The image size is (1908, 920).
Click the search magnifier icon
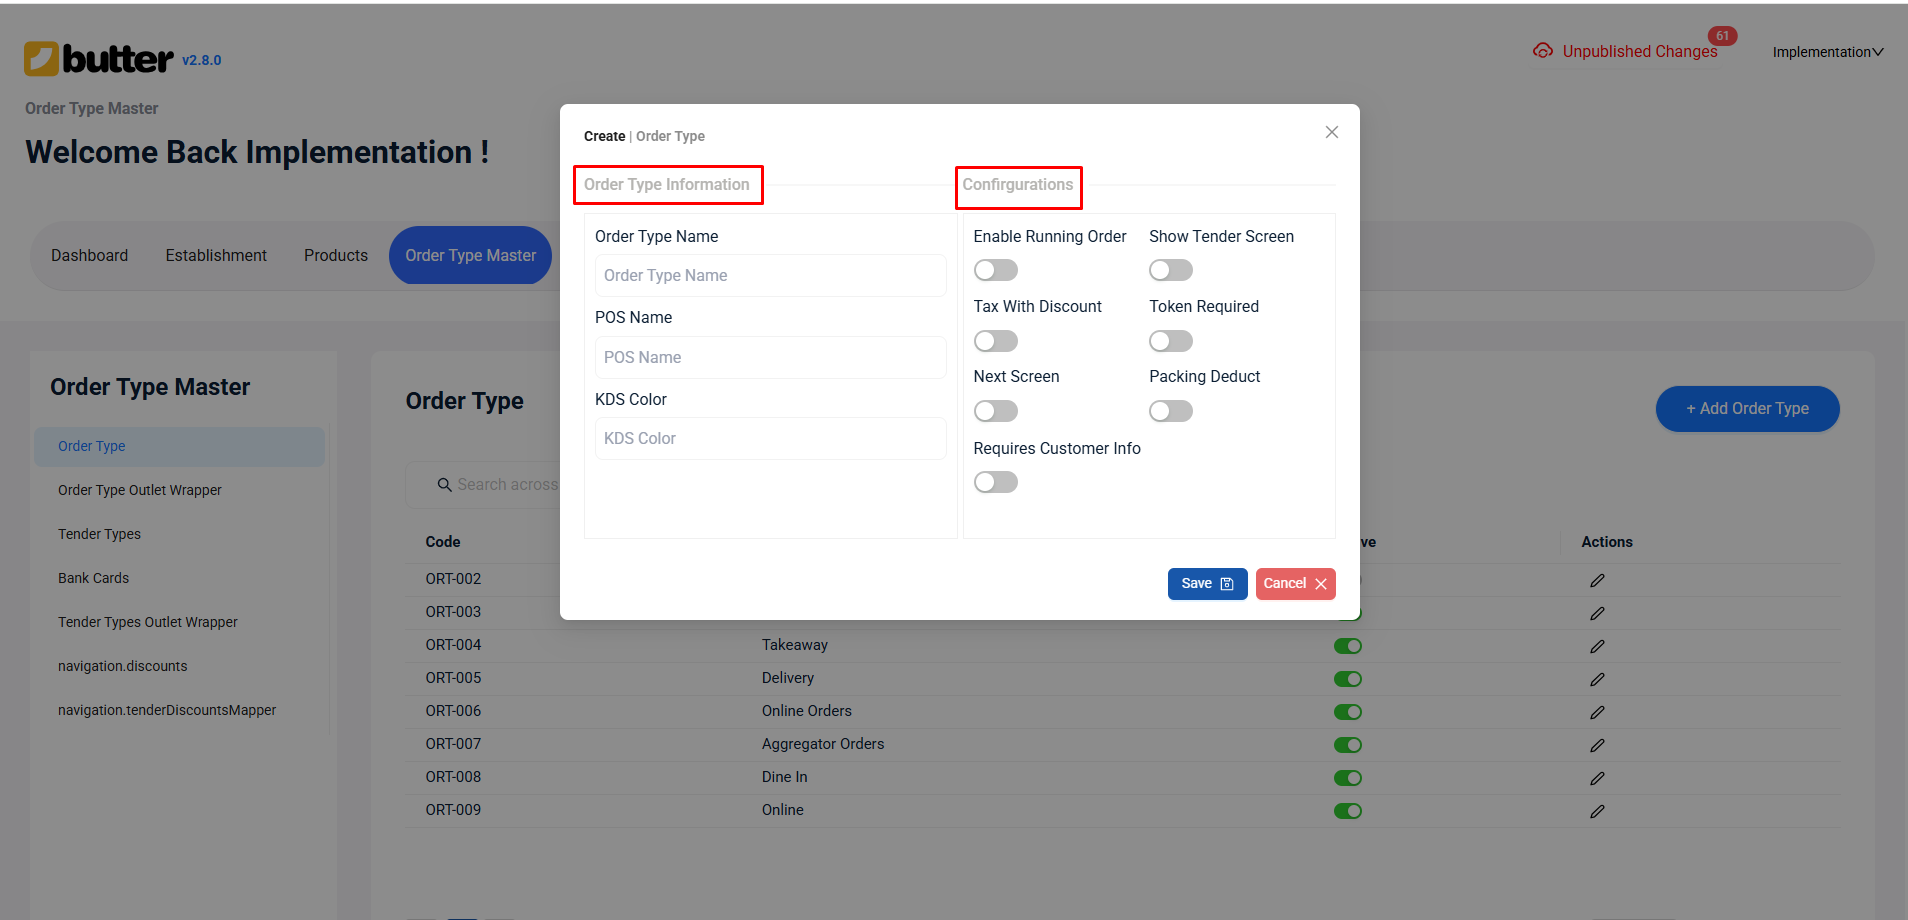[444, 485]
